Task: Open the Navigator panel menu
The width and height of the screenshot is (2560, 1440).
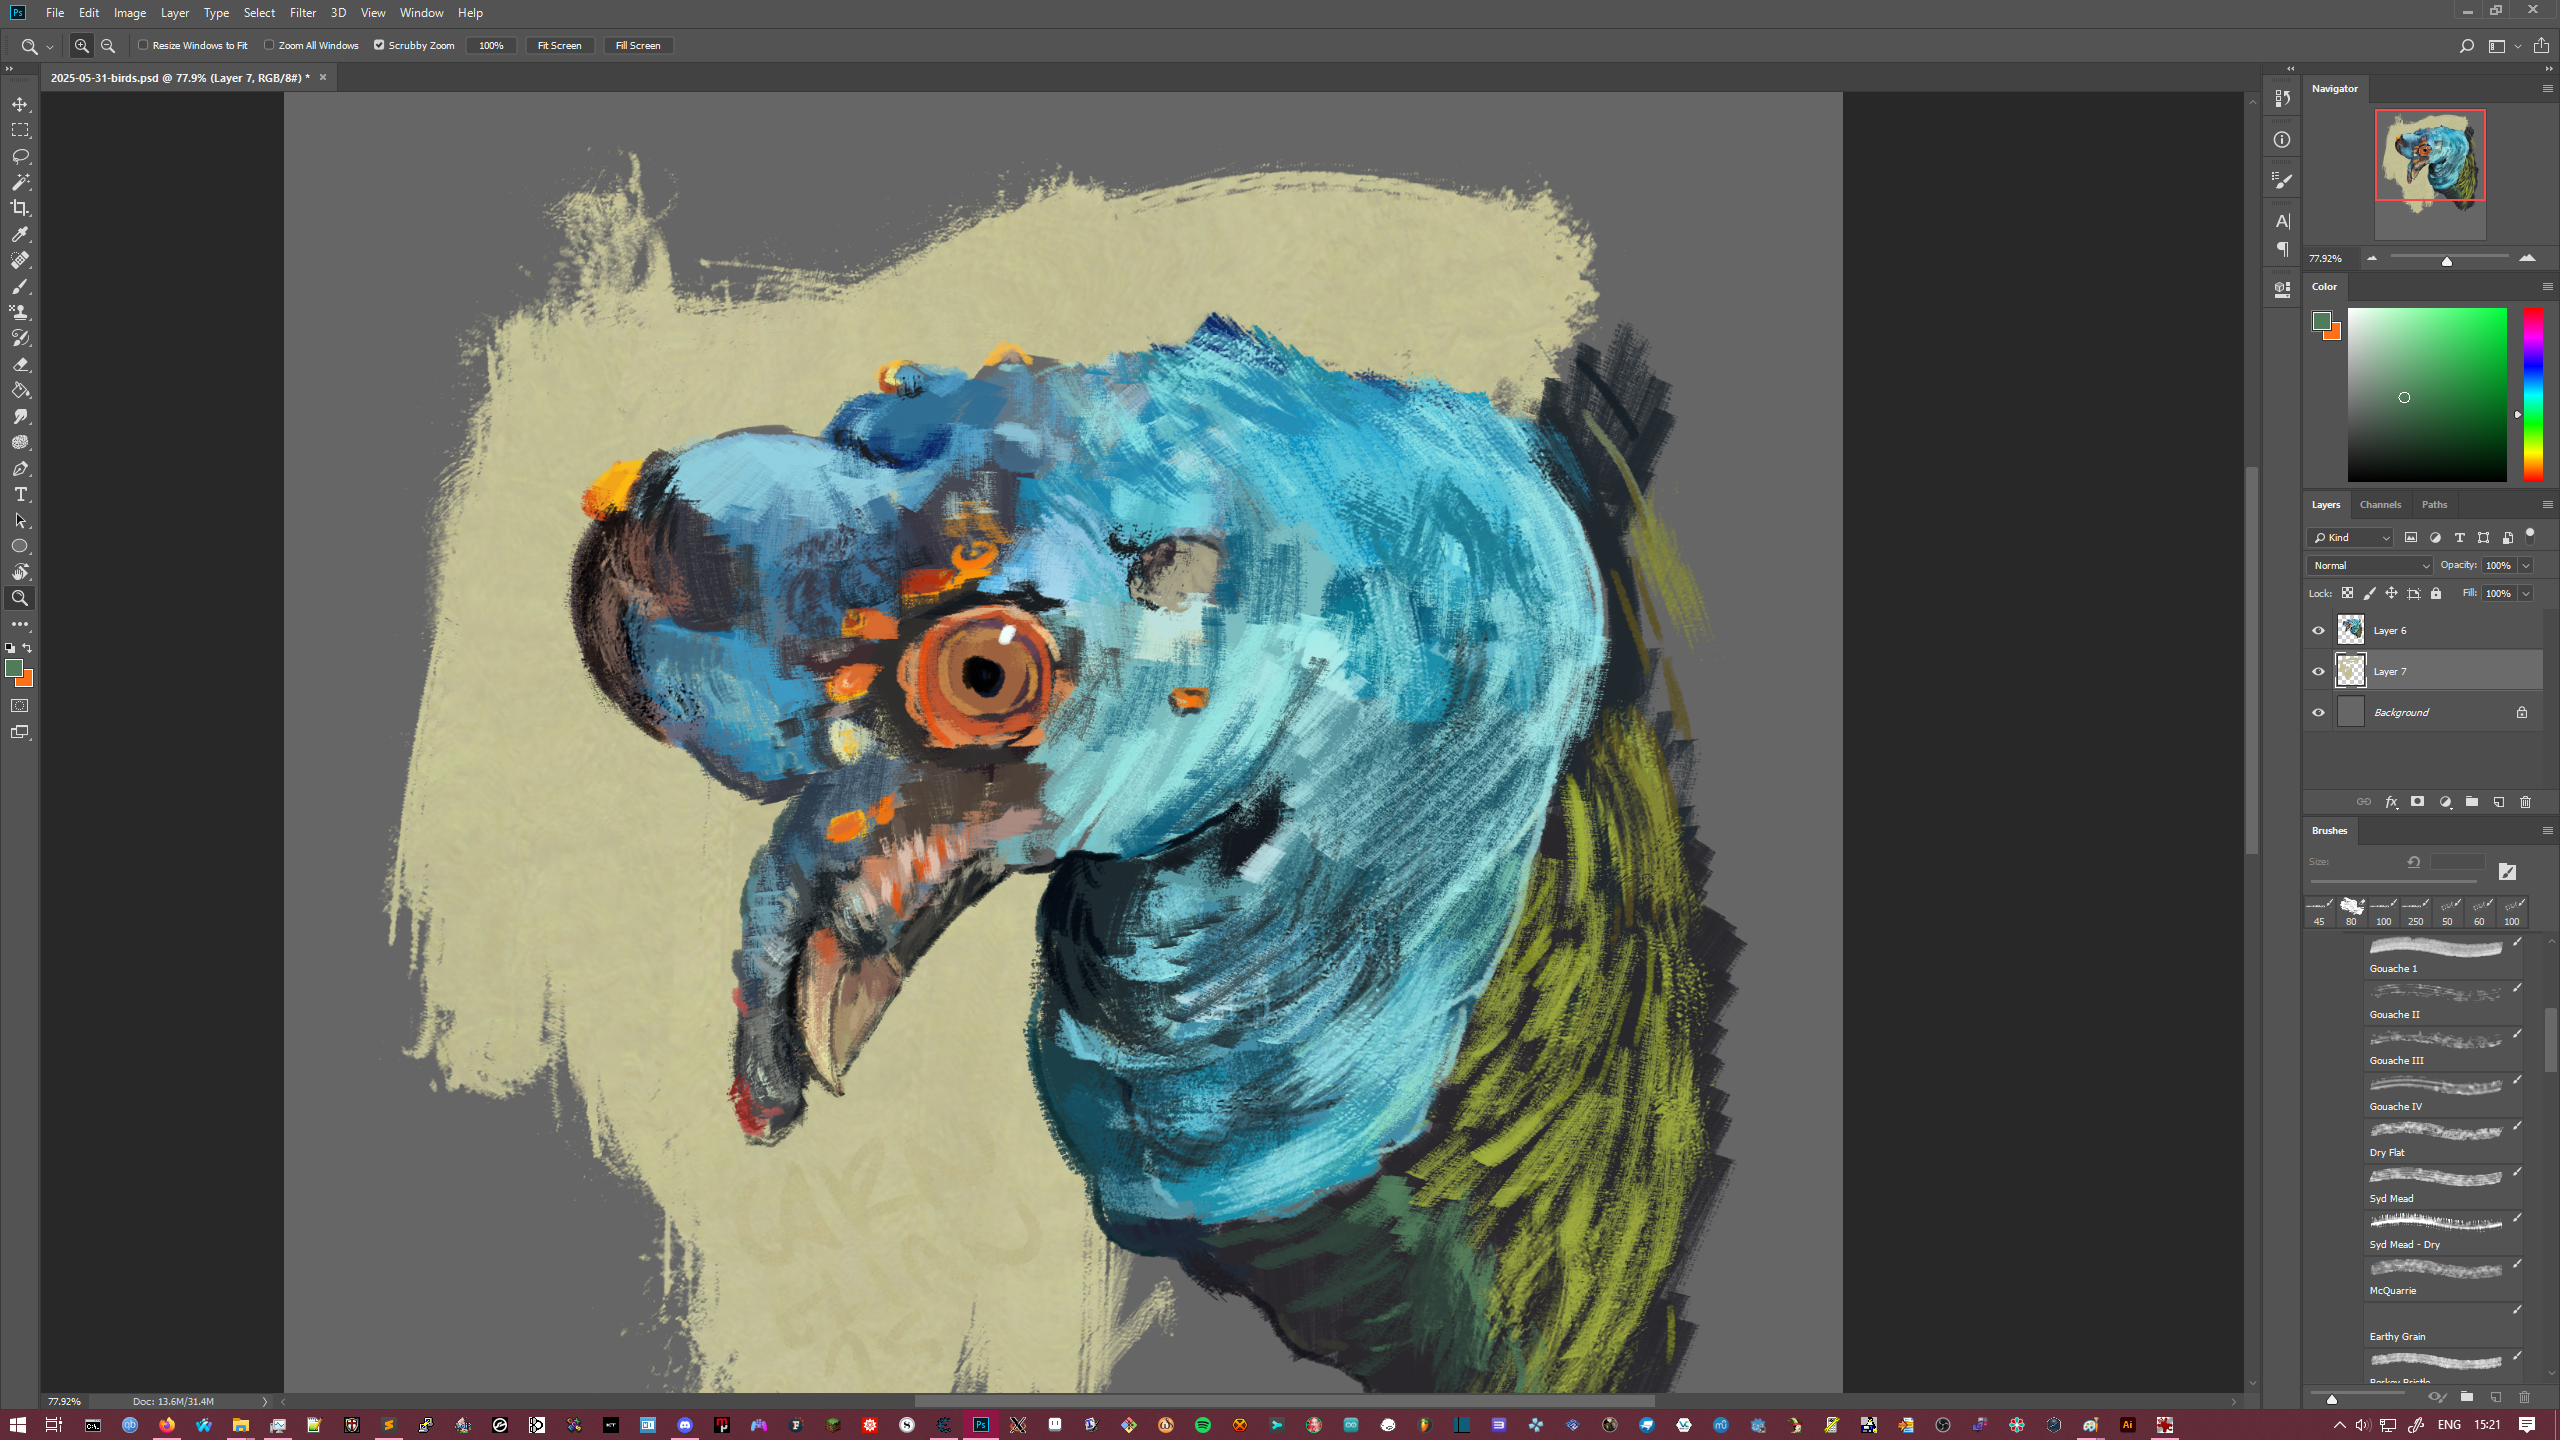Action: click(2547, 89)
